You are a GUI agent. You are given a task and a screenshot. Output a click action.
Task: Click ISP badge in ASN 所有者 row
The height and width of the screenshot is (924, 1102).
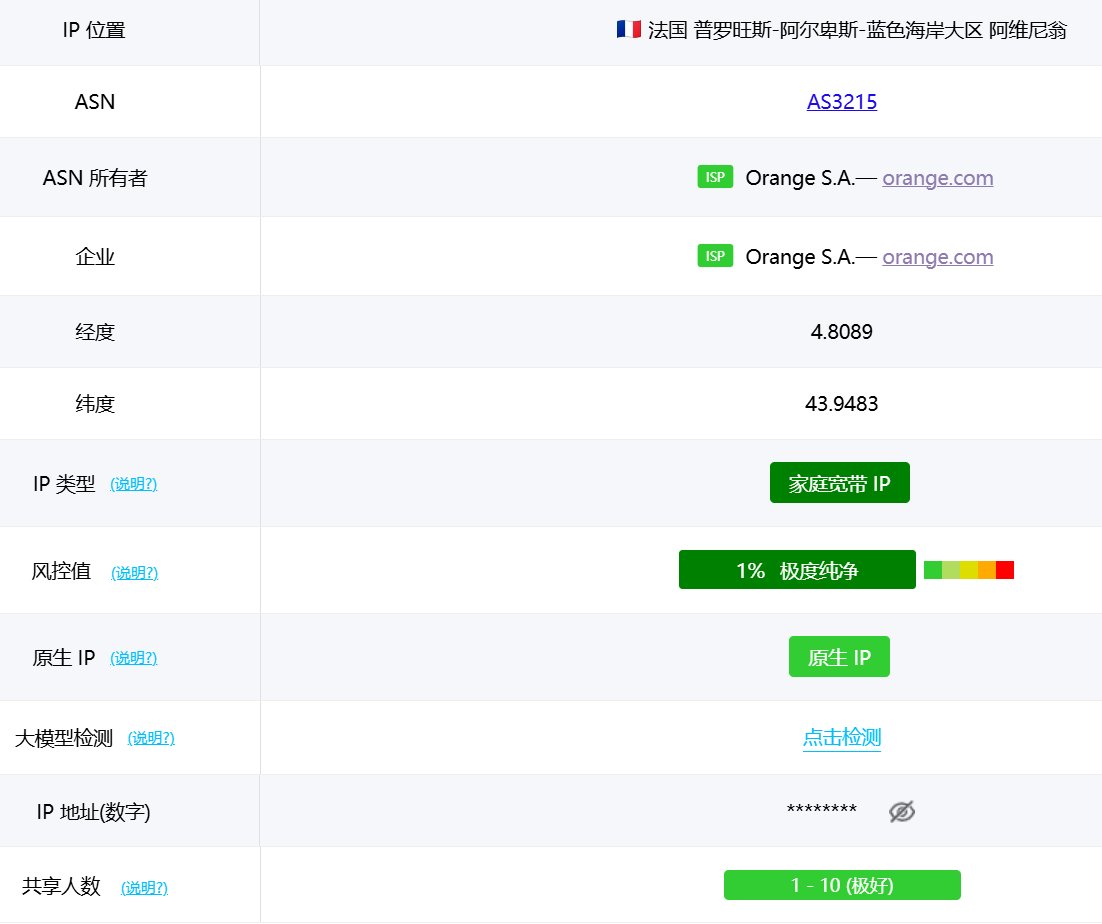[715, 177]
